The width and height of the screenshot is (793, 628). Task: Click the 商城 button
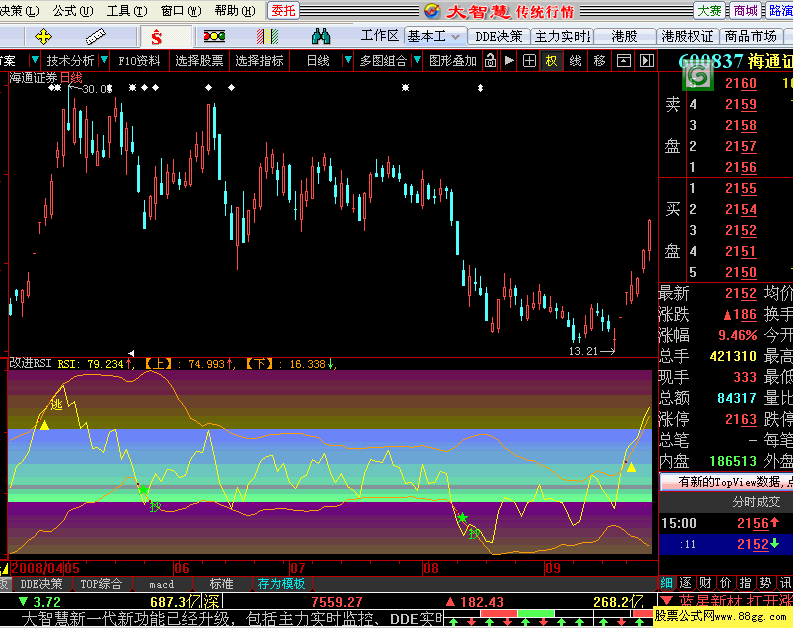click(x=745, y=11)
